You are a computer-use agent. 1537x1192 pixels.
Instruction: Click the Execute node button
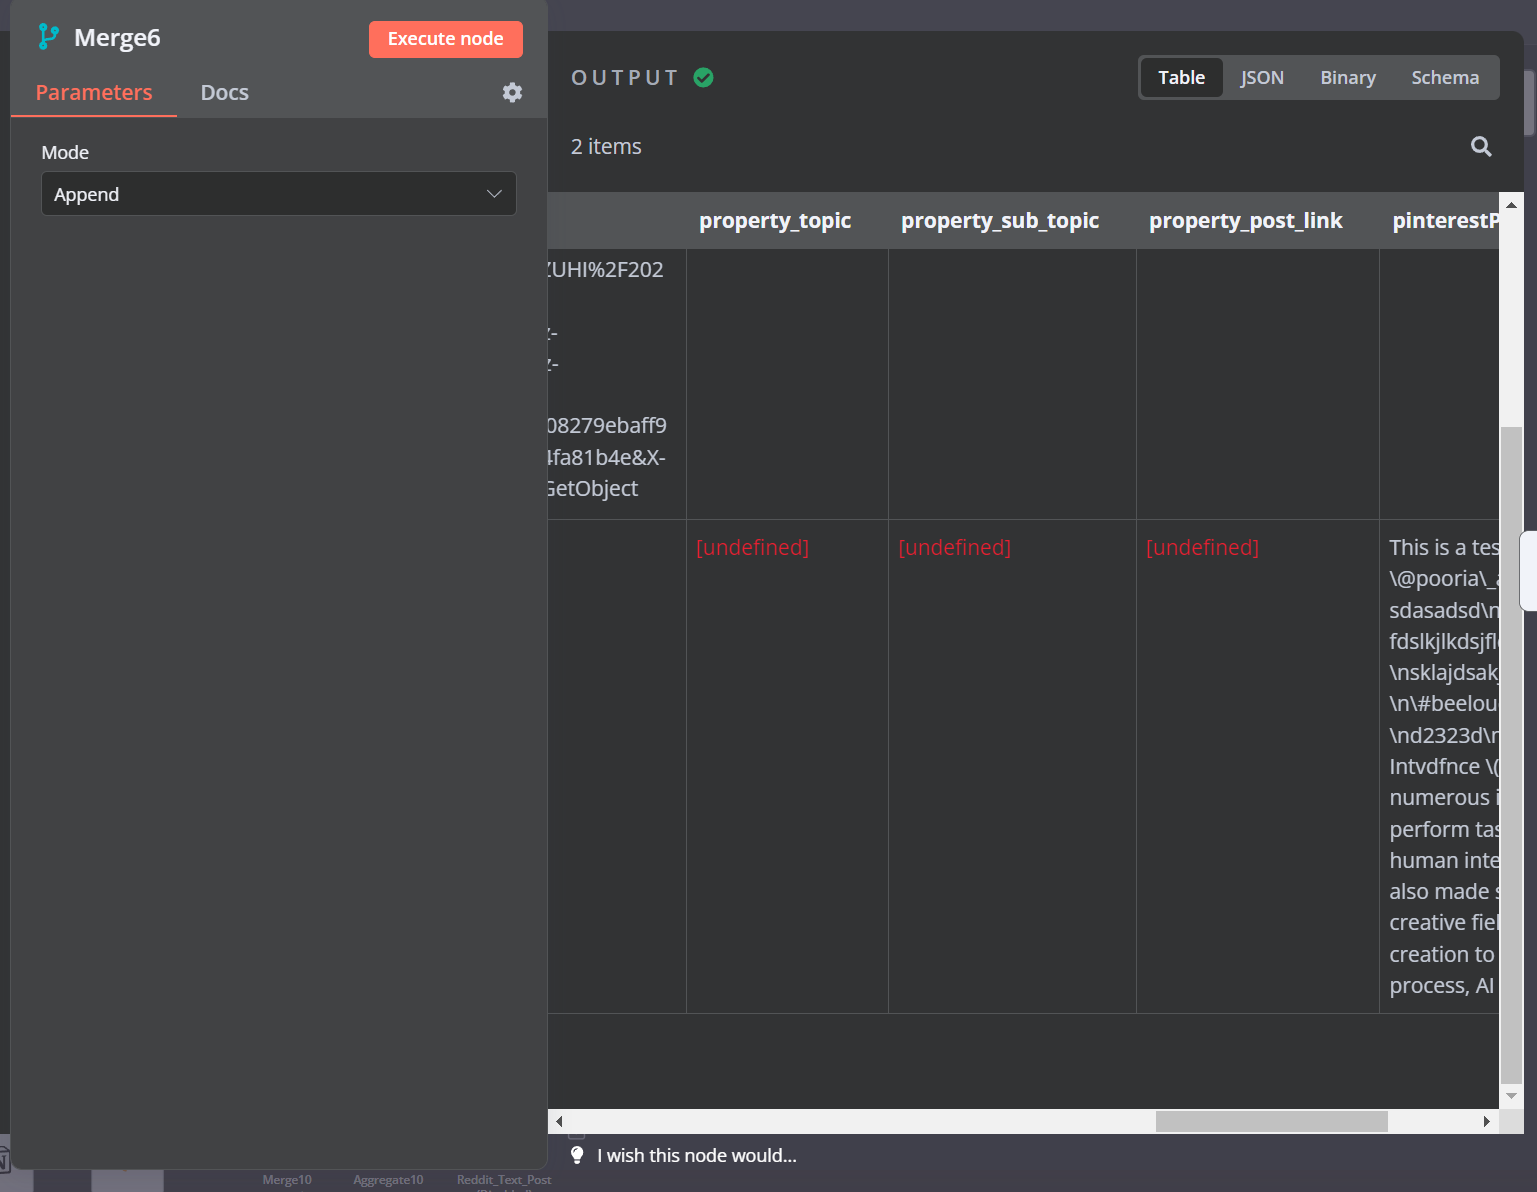(446, 39)
